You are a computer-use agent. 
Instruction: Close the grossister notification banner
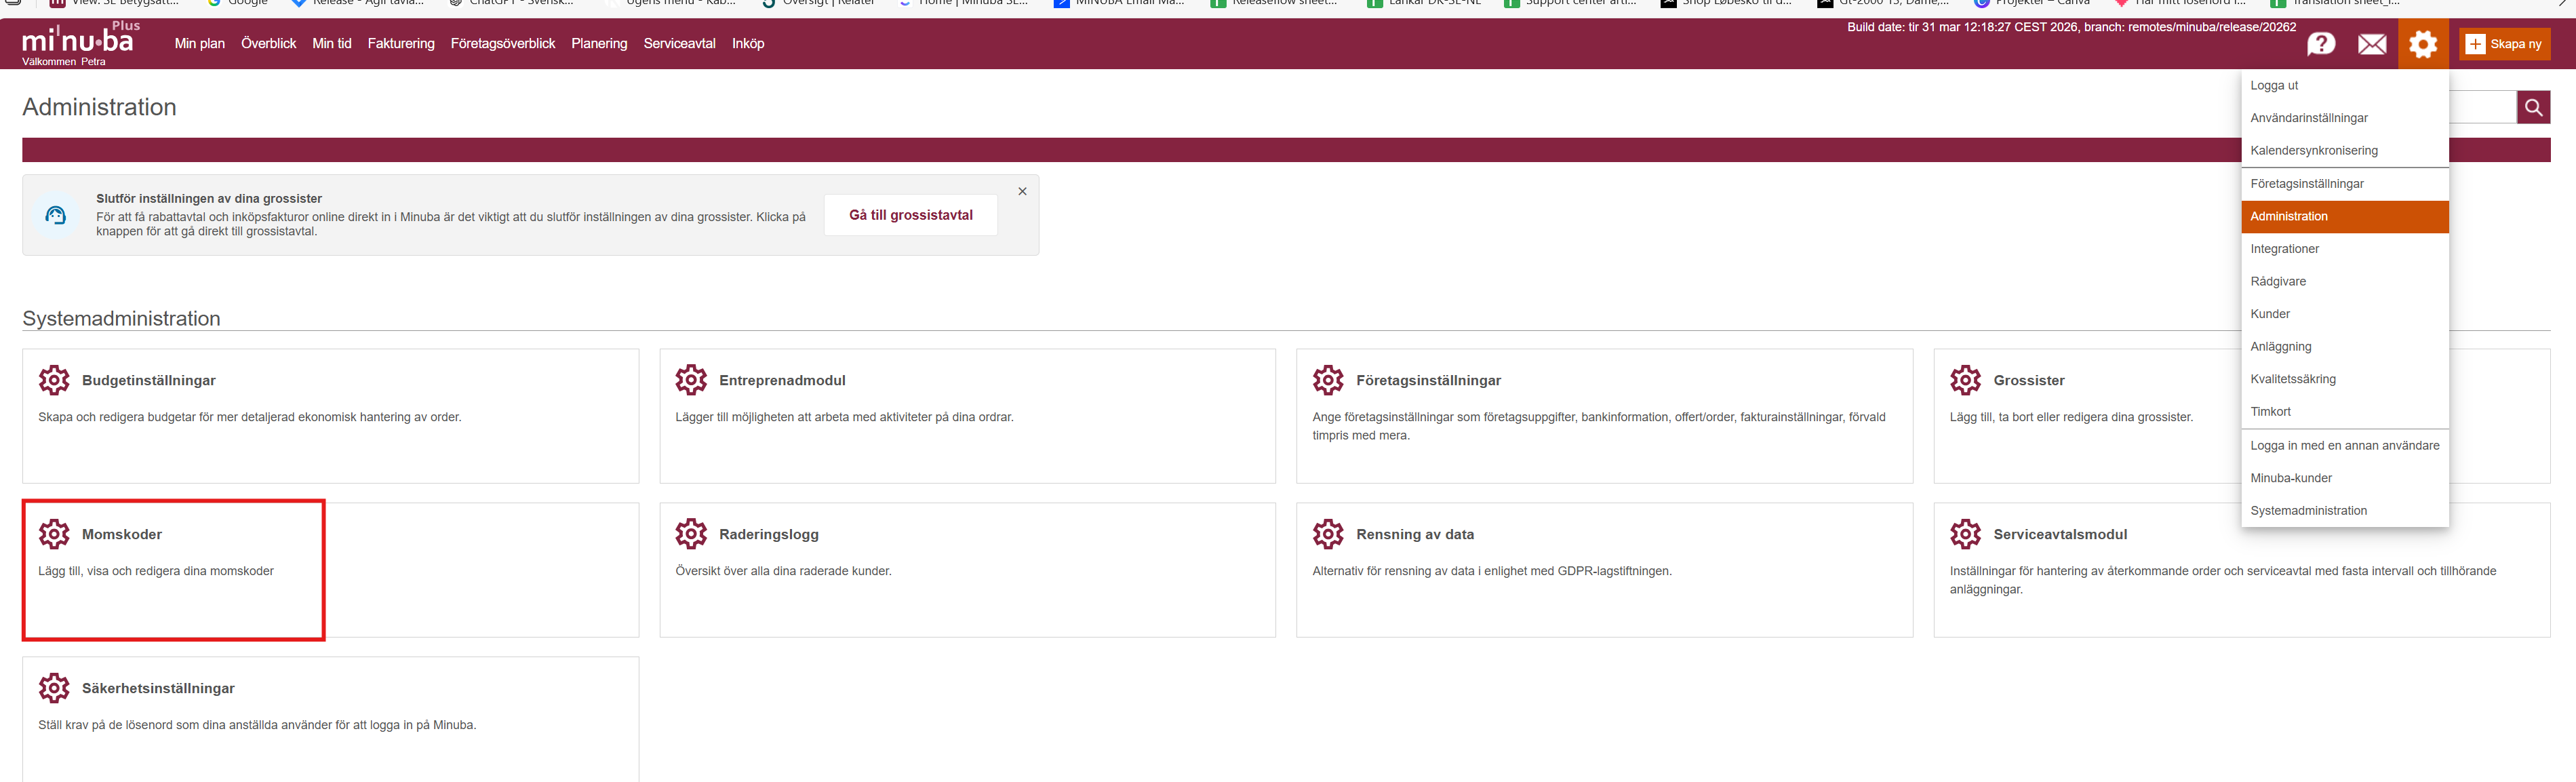click(x=1022, y=191)
